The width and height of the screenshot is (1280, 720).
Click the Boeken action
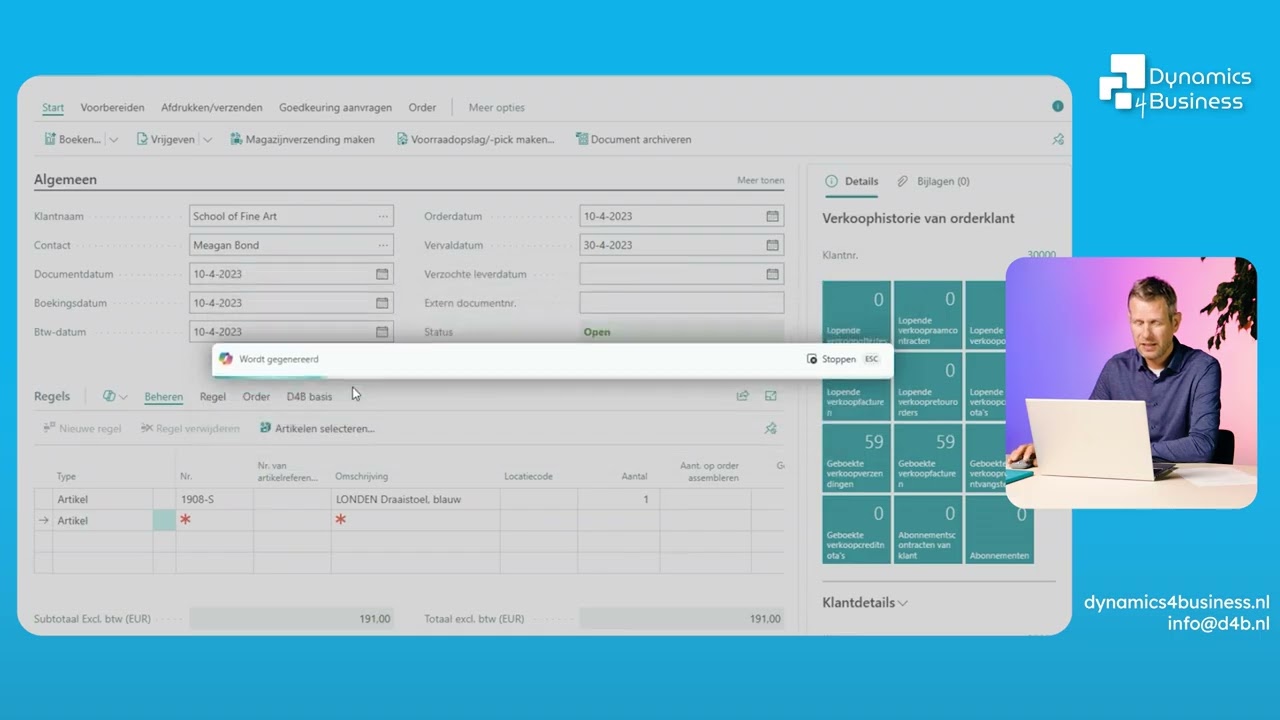tap(72, 139)
